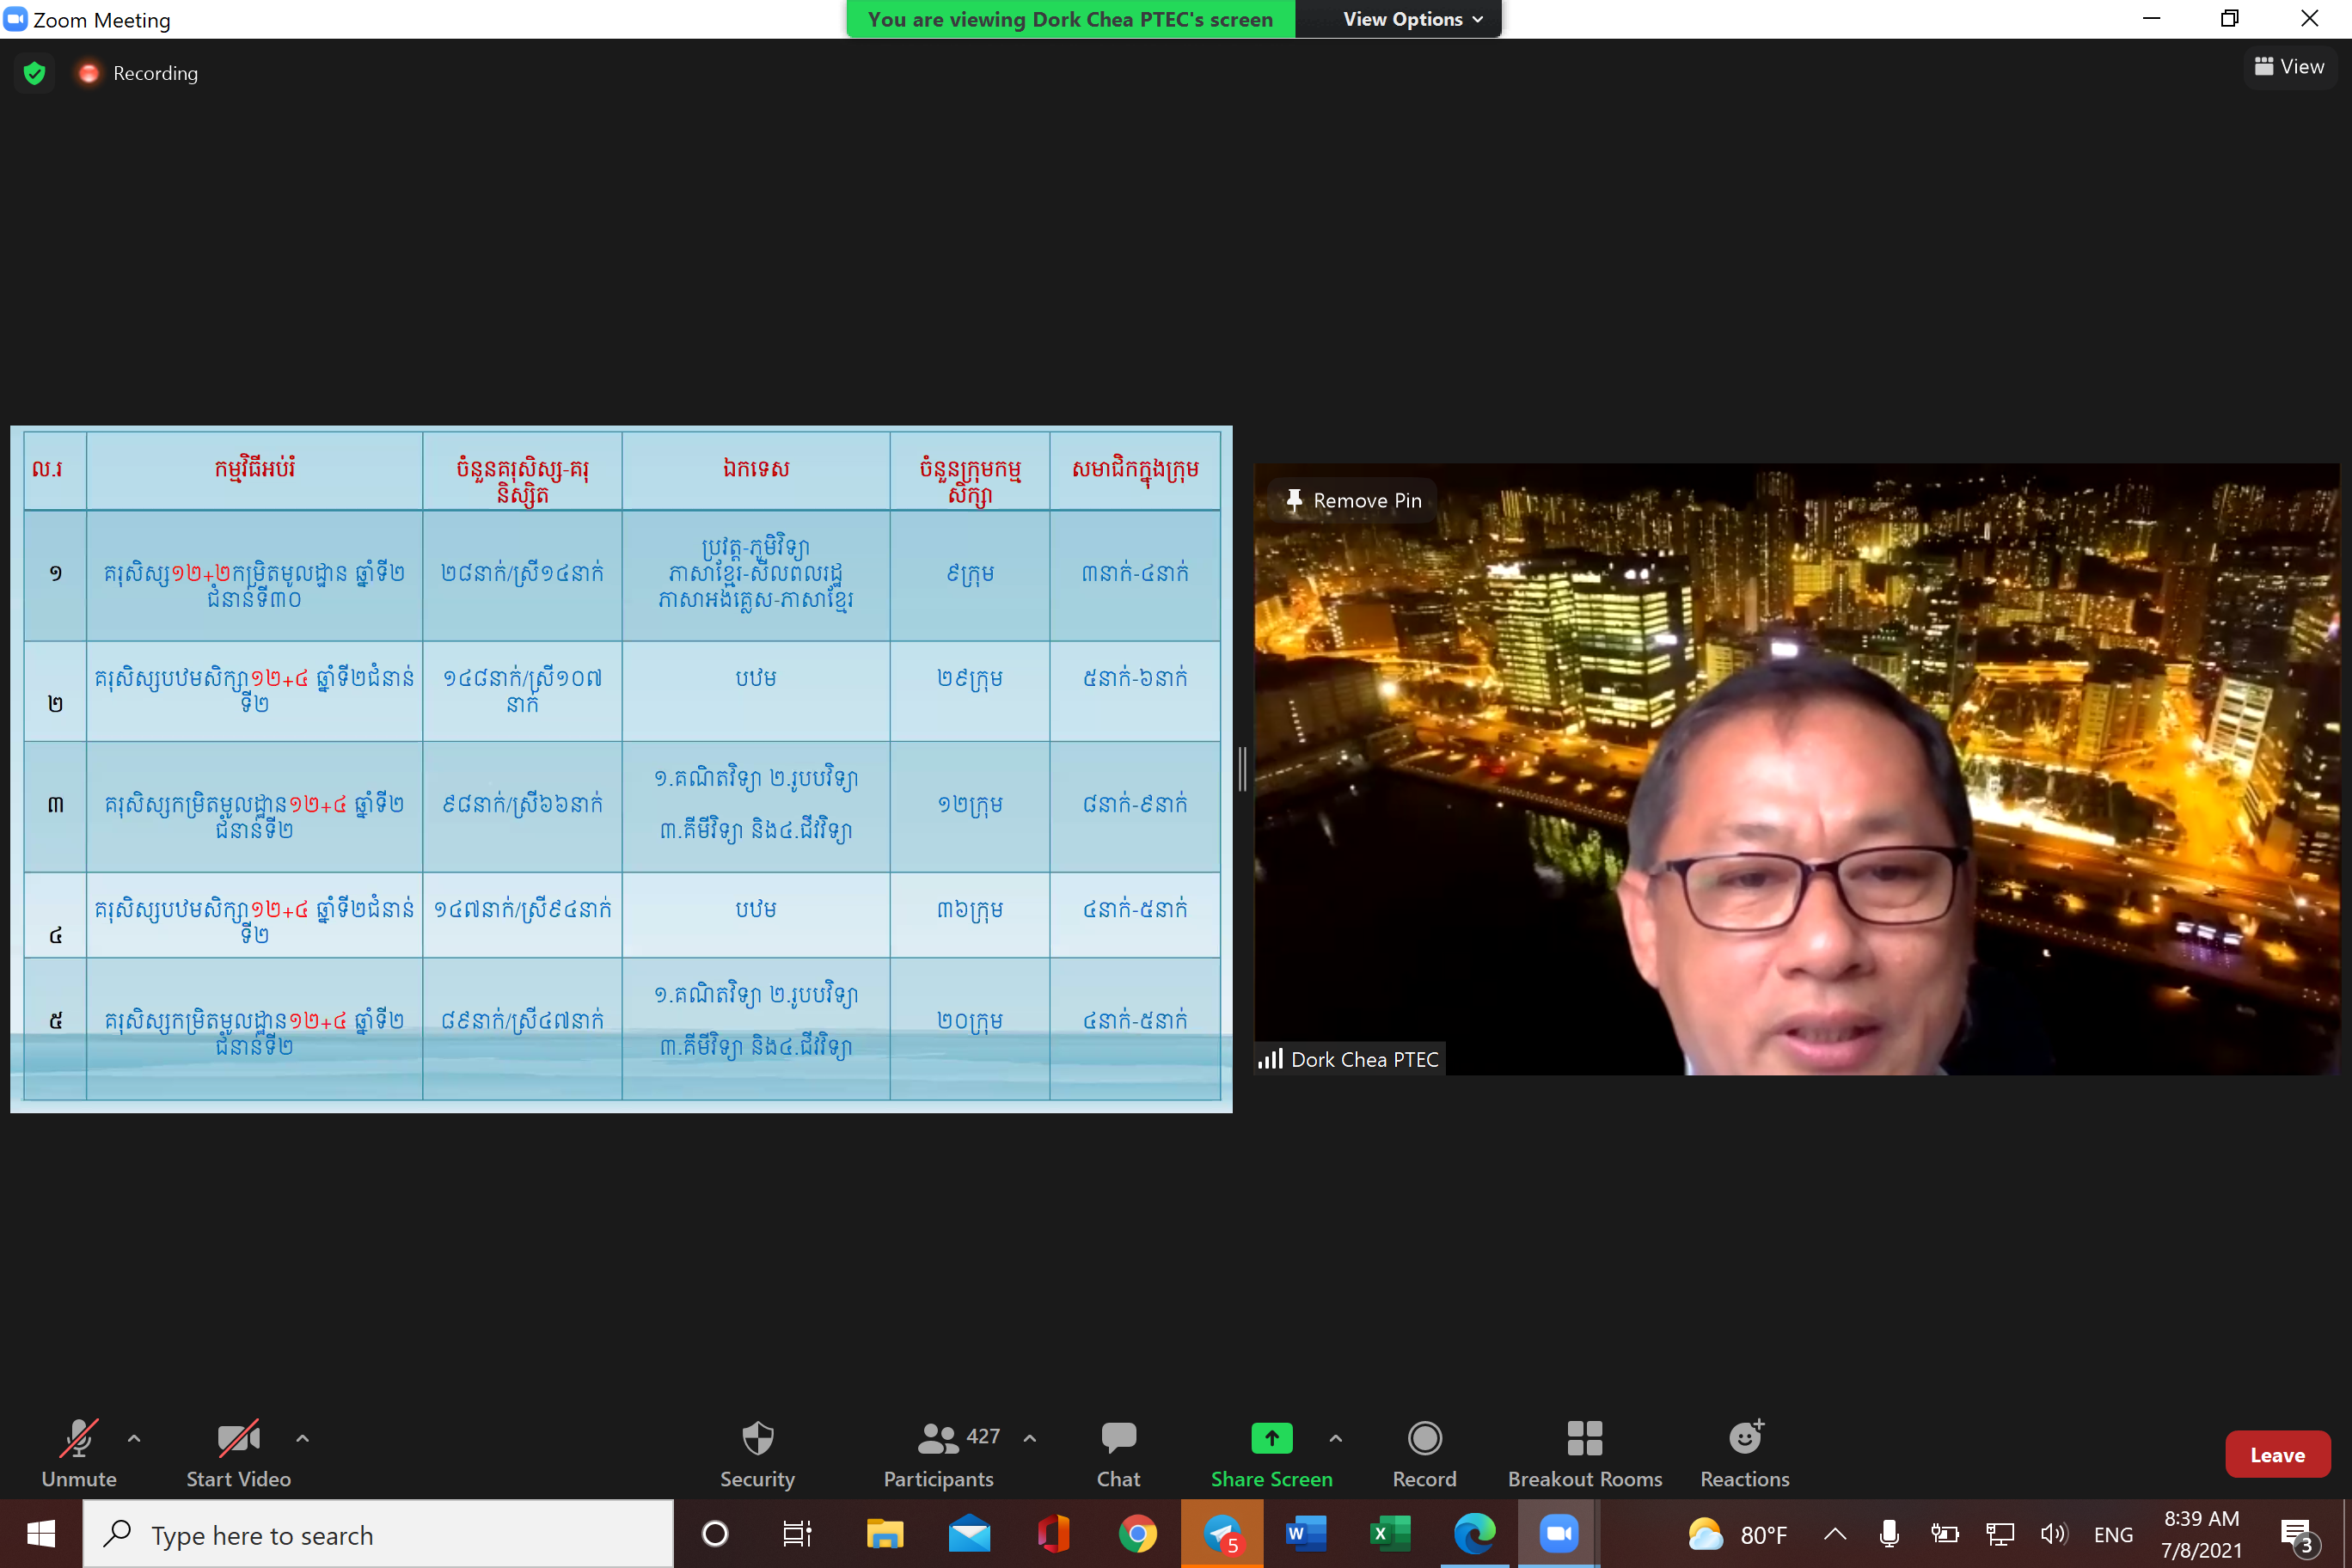Click the red Leave button

coord(2276,1455)
